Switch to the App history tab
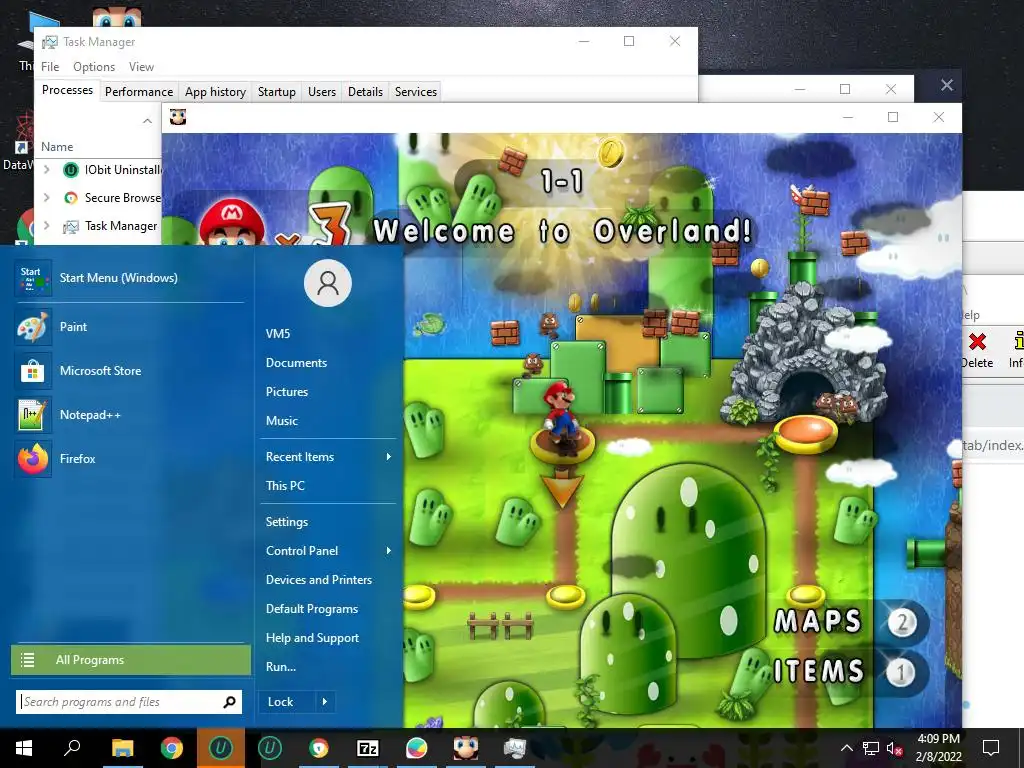Image resolution: width=1024 pixels, height=768 pixels. (x=216, y=91)
